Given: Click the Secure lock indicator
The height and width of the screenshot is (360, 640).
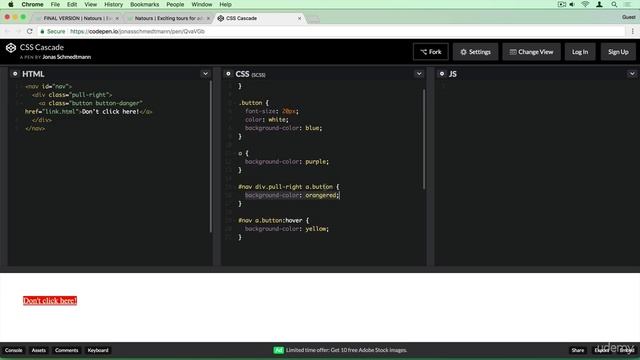Looking at the screenshot, I should [x=53, y=31].
